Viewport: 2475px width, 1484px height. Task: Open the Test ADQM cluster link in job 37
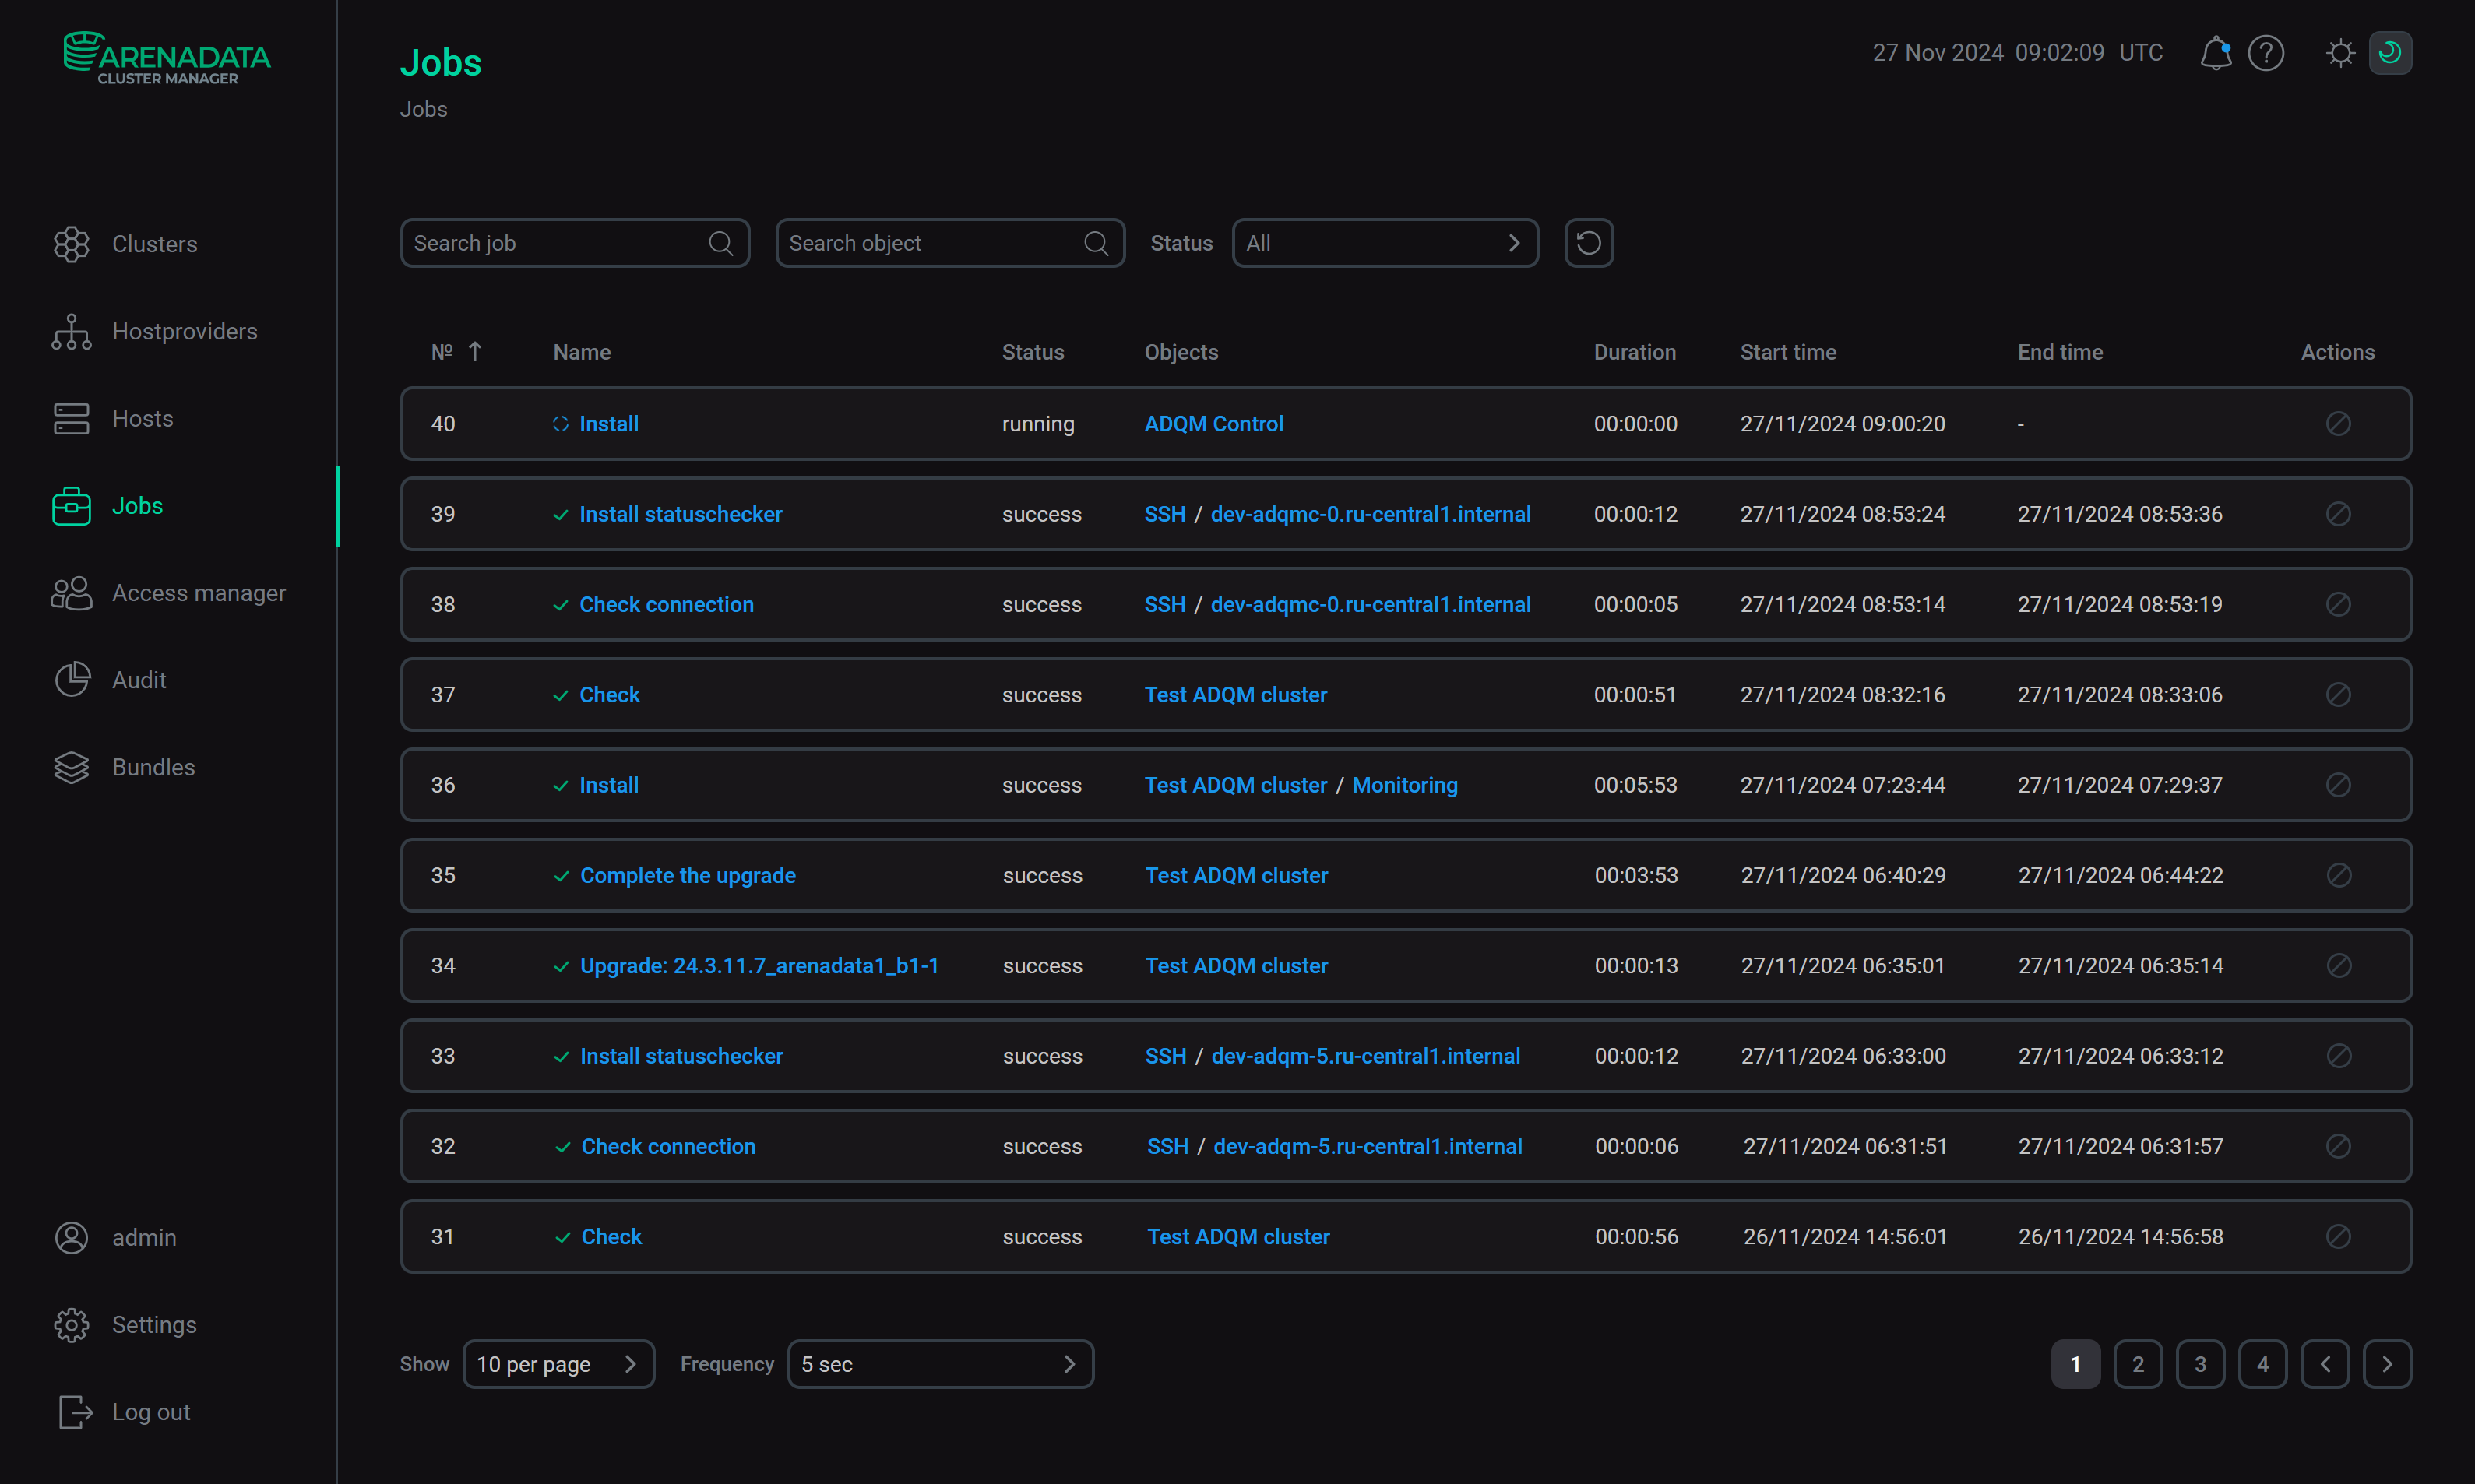[1235, 694]
